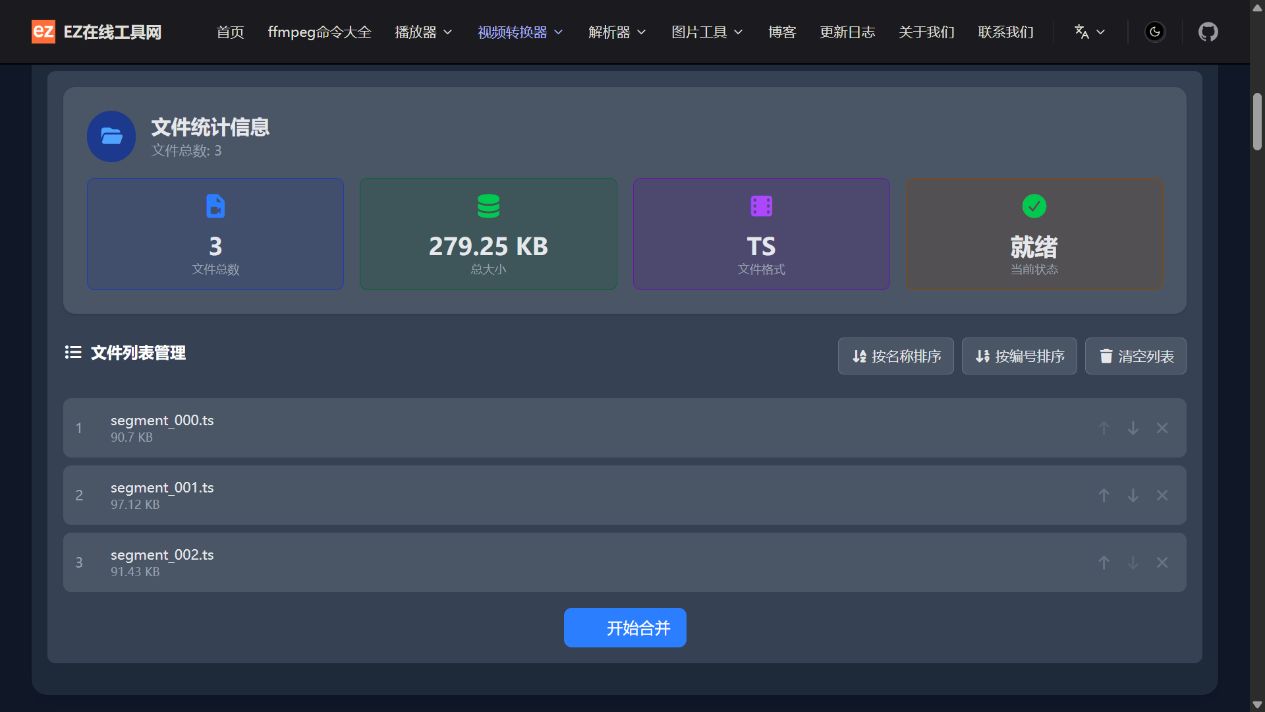Click the 90.7 KB size text

[132, 437]
